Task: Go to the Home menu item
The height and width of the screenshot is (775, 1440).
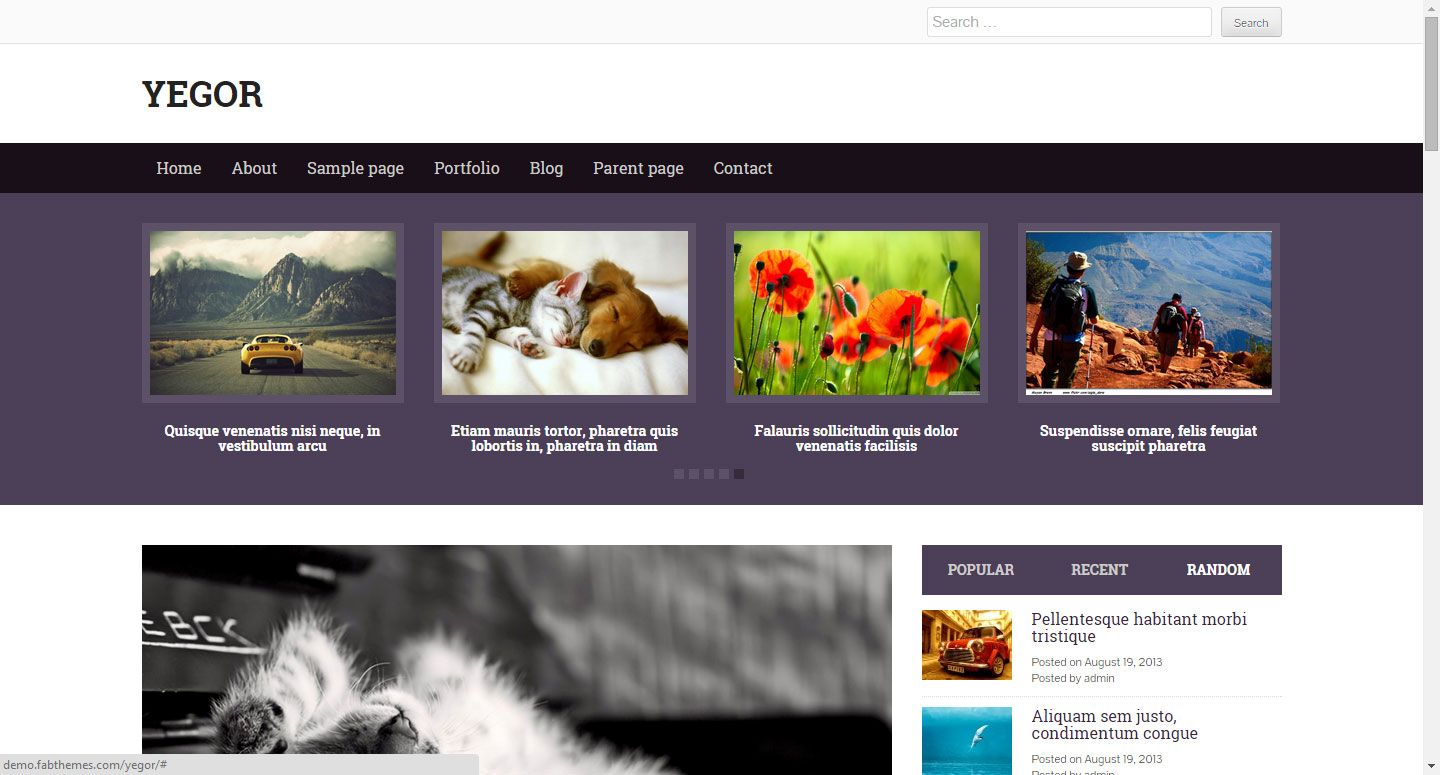Action: pos(179,168)
